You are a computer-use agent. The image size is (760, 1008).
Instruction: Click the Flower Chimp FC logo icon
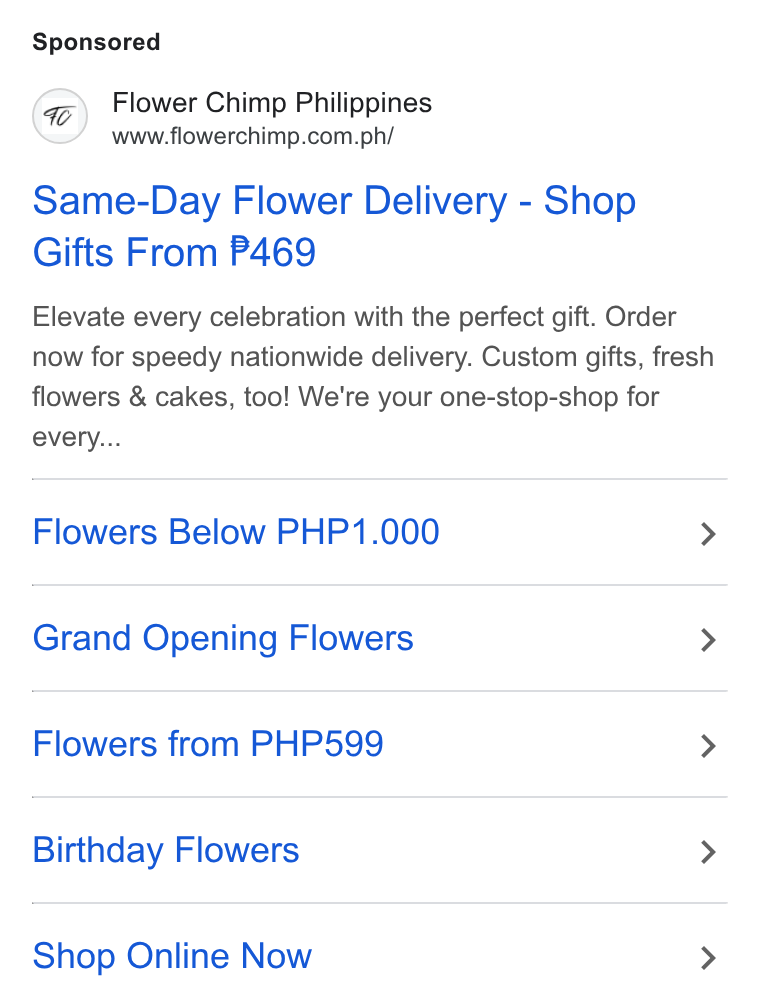(x=60, y=116)
